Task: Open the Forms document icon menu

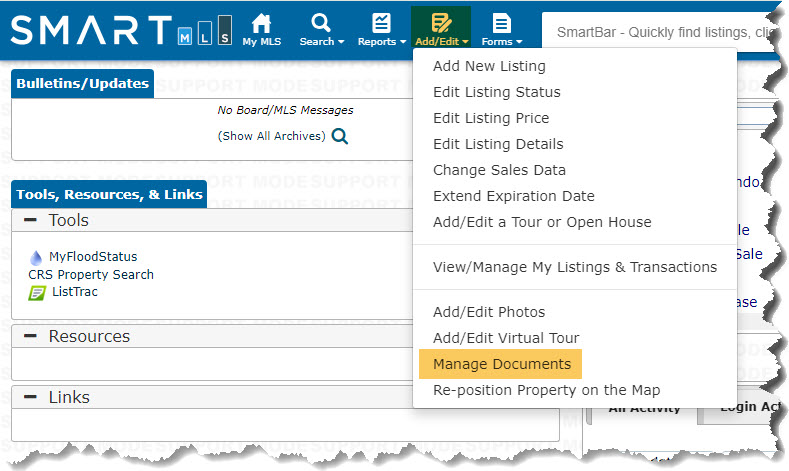Action: point(501,23)
